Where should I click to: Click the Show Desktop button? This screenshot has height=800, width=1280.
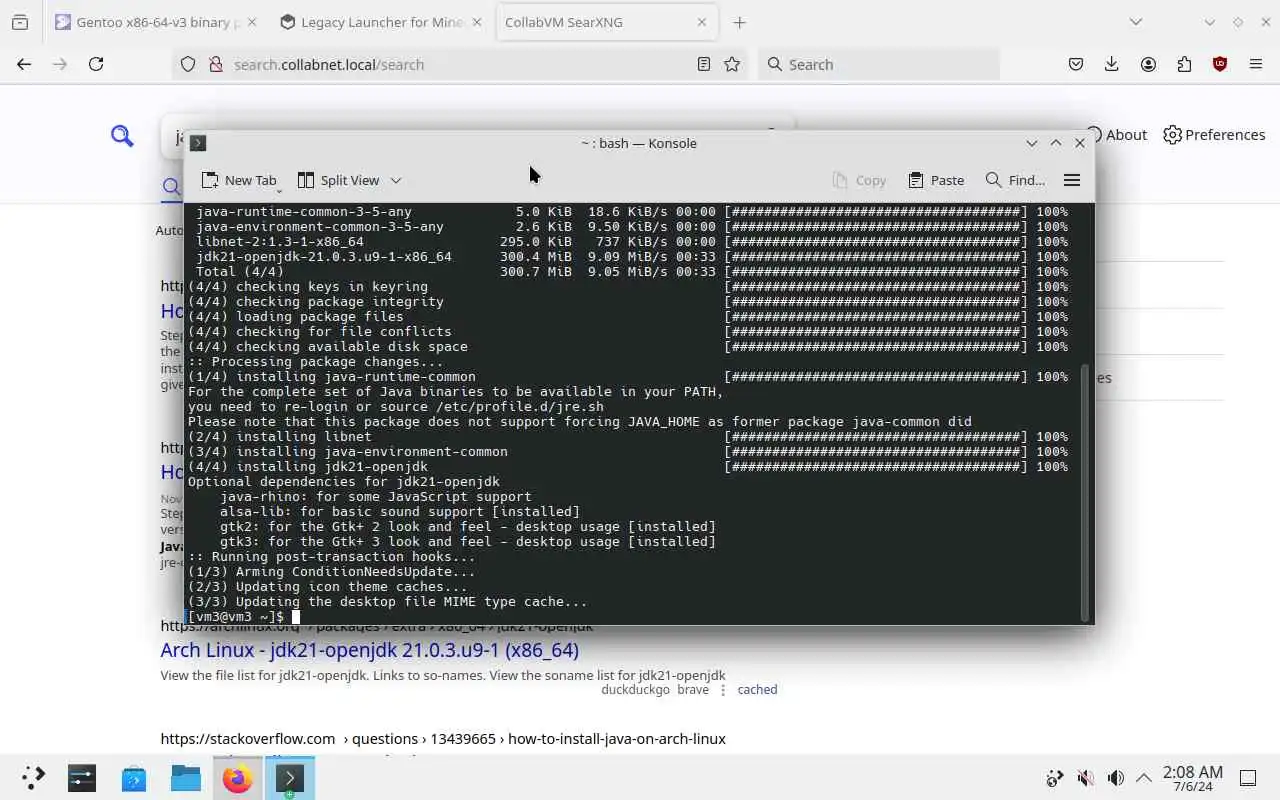[x=1248, y=778]
